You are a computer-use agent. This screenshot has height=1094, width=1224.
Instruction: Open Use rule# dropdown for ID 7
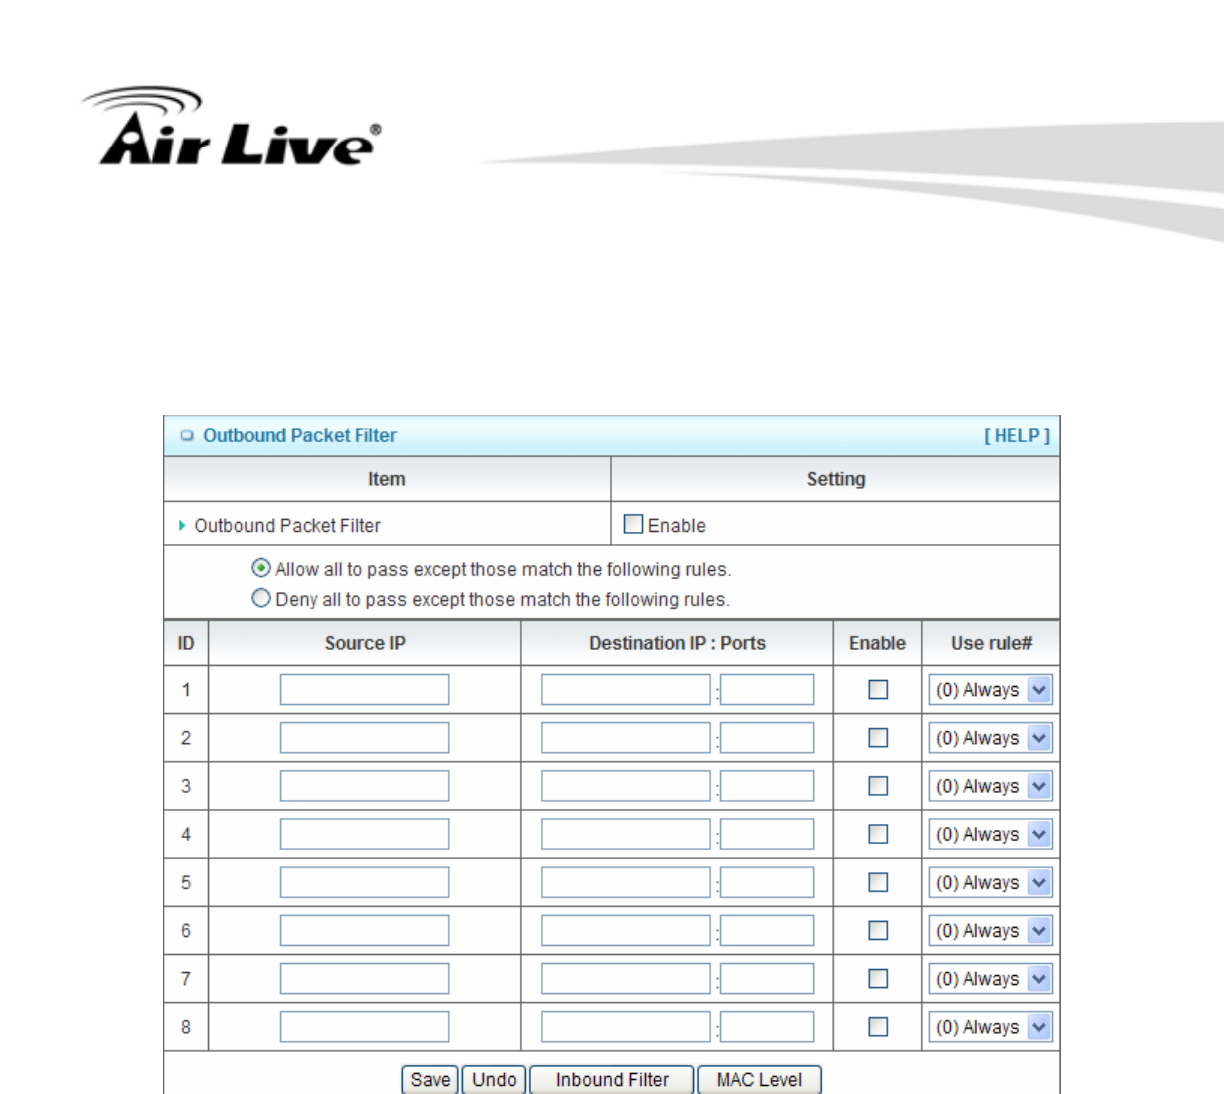pos(990,978)
